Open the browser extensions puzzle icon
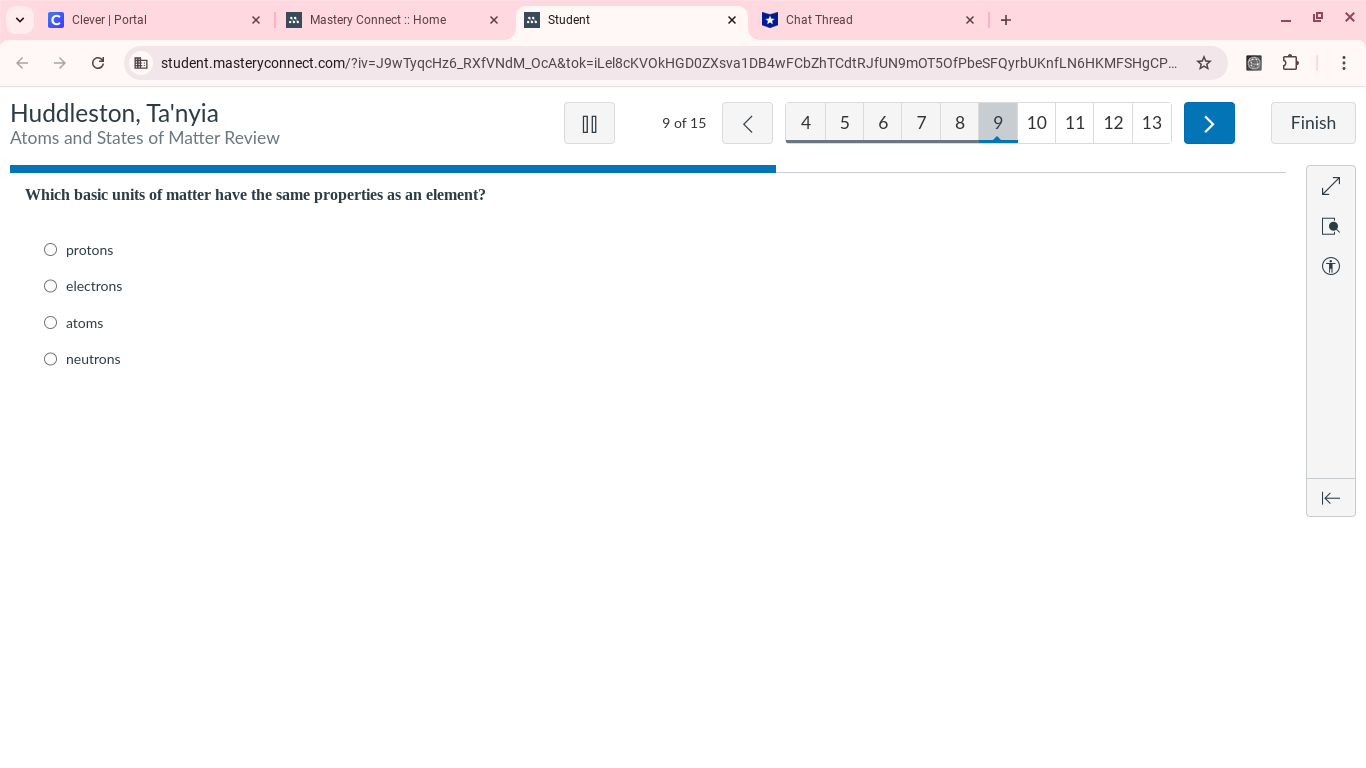This screenshot has width=1366, height=768. click(1291, 63)
